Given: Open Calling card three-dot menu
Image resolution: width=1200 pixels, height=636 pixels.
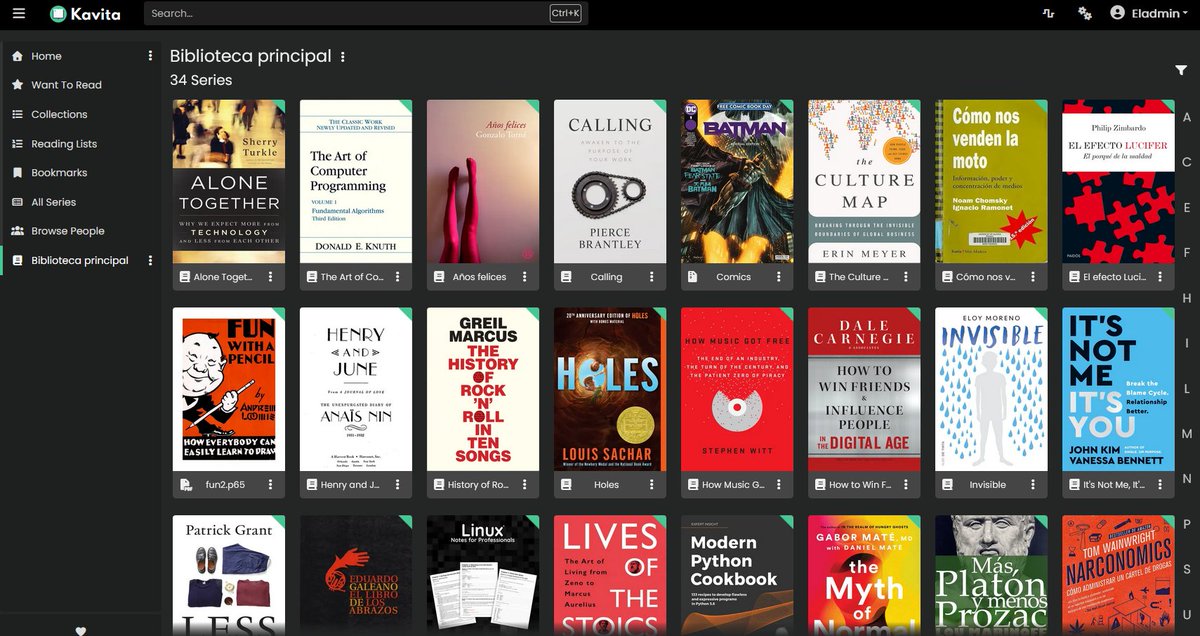Looking at the screenshot, I should tap(651, 277).
